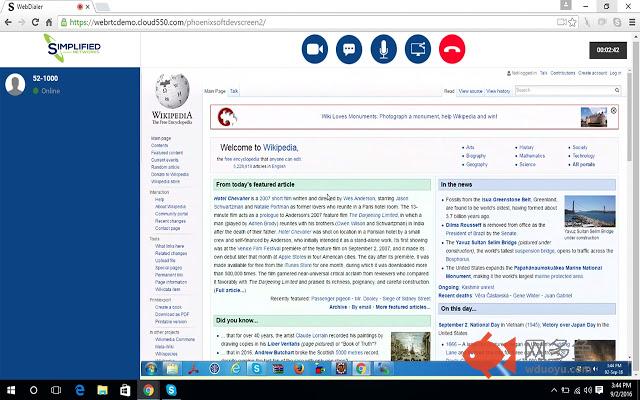Open File Explorer from the taskbar
This screenshot has height=400, width=640.
[x=102, y=390]
